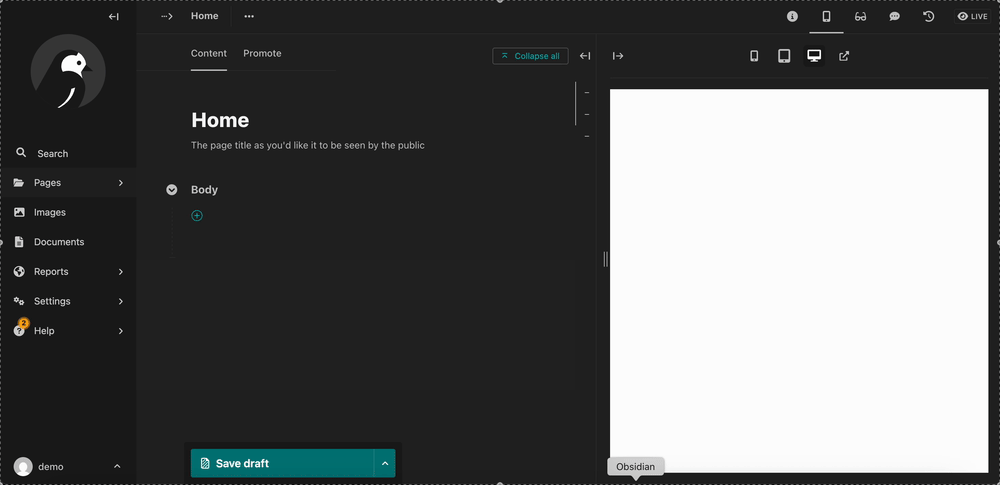The width and height of the screenshot is (1000, 485).
Task: Expand the Reports submenu chevron
Action: 121,272
